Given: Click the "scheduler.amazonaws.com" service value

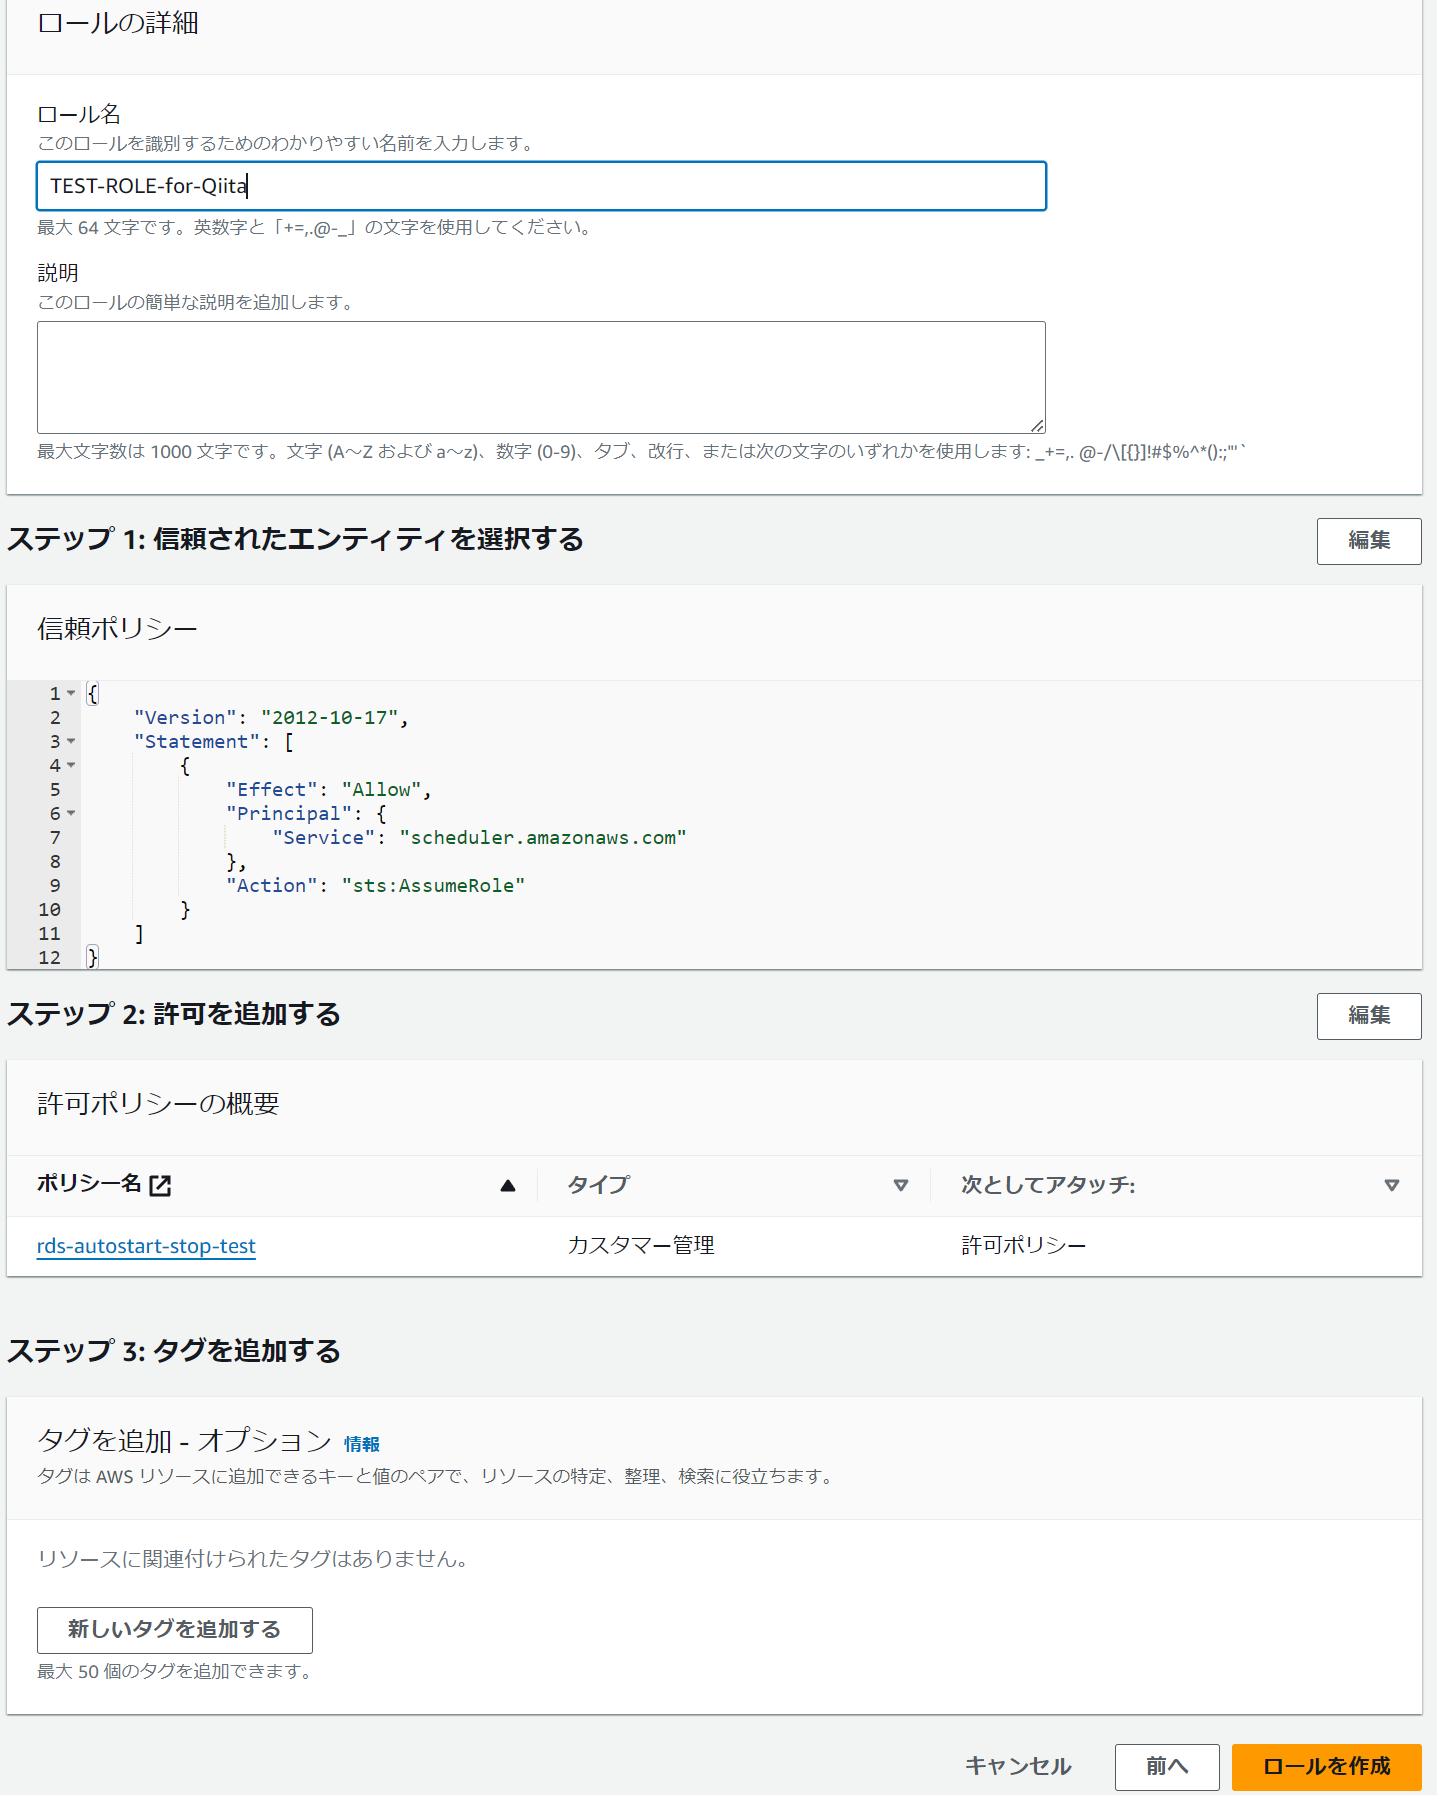Looking at the screenshot, I should click(543, 837).
